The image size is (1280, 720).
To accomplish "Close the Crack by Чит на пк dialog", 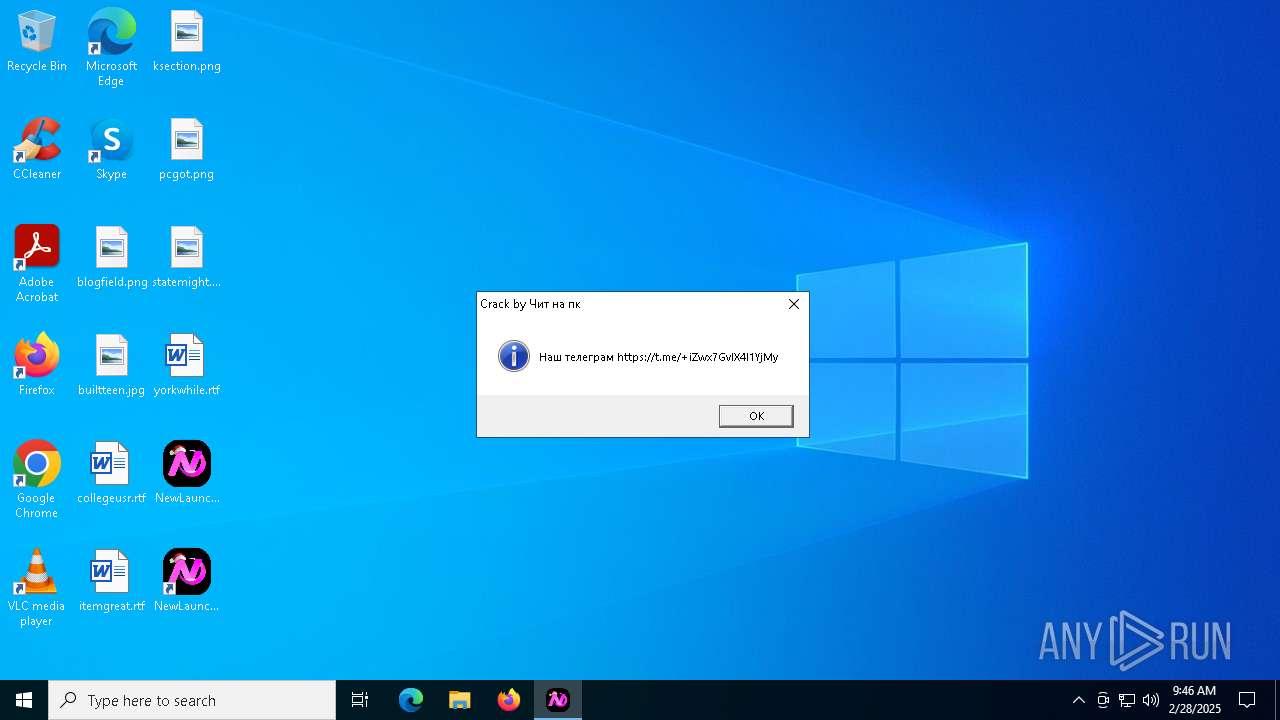I will (794, 304).
